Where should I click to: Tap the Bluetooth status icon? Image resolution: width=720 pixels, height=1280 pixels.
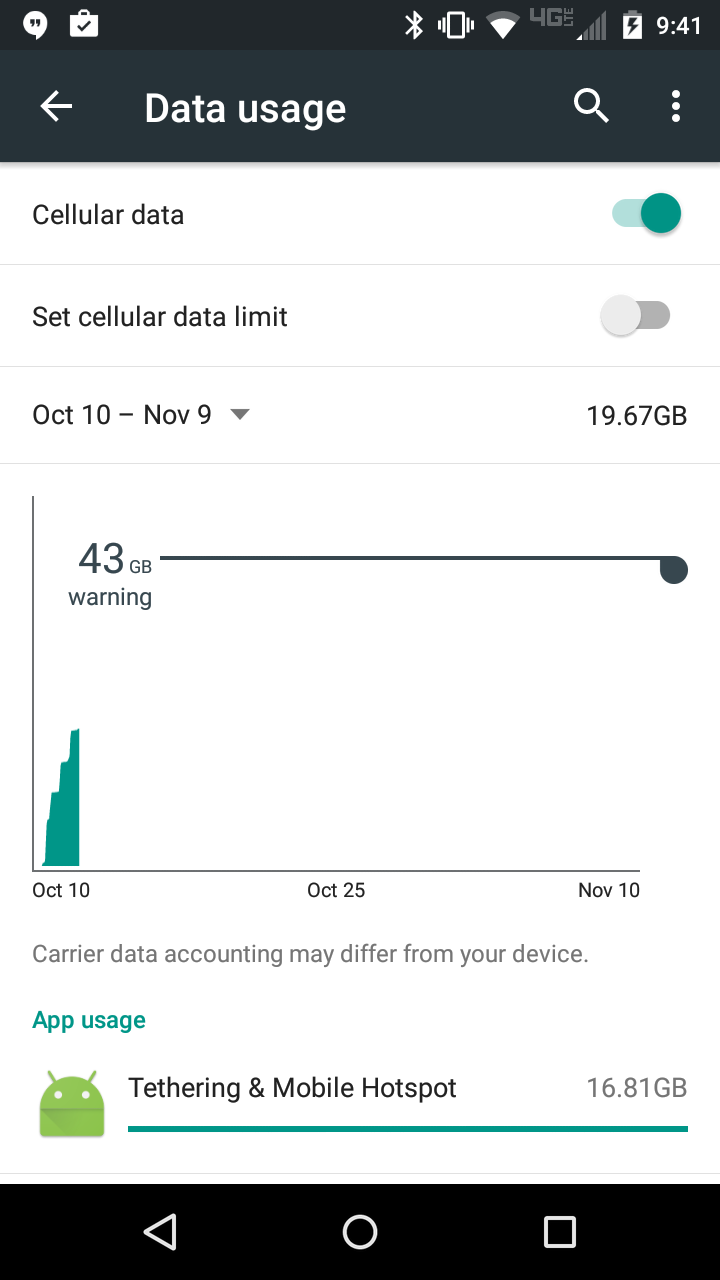click(x=413, y=25)
